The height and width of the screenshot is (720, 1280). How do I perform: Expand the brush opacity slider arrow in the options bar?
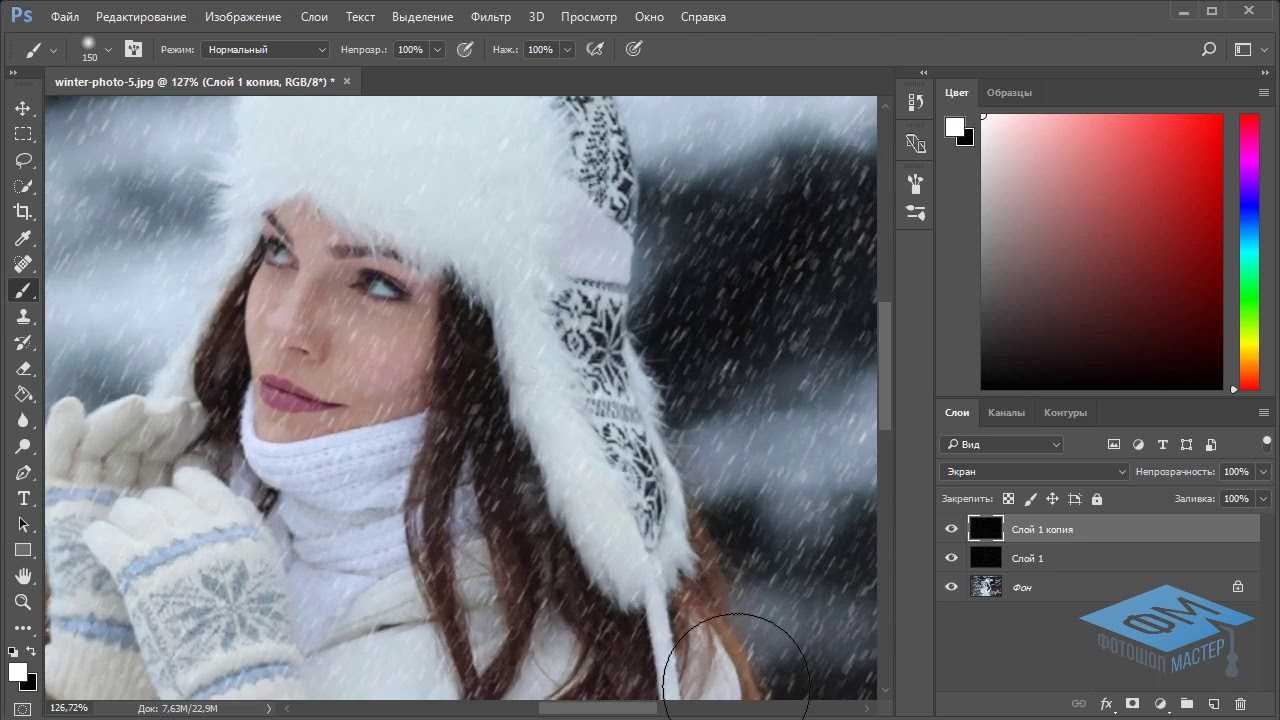[437, 49]
